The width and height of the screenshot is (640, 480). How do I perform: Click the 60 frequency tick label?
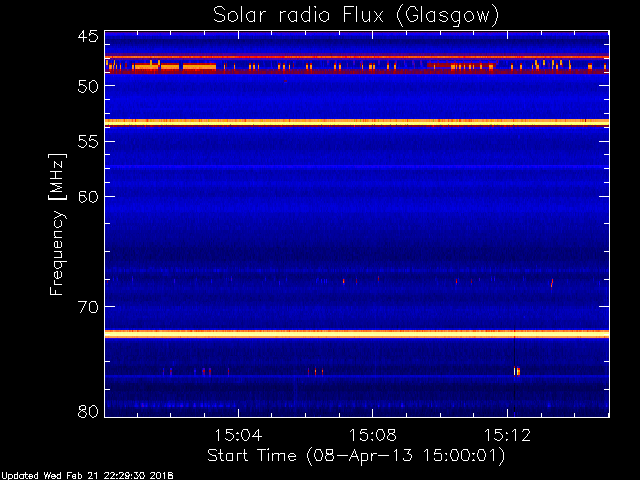pos(88,197)
